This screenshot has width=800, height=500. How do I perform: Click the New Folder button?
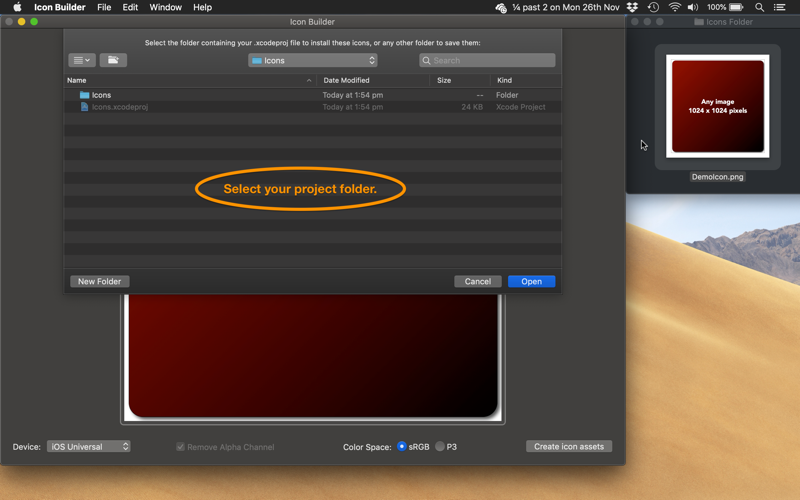[99, 281]
